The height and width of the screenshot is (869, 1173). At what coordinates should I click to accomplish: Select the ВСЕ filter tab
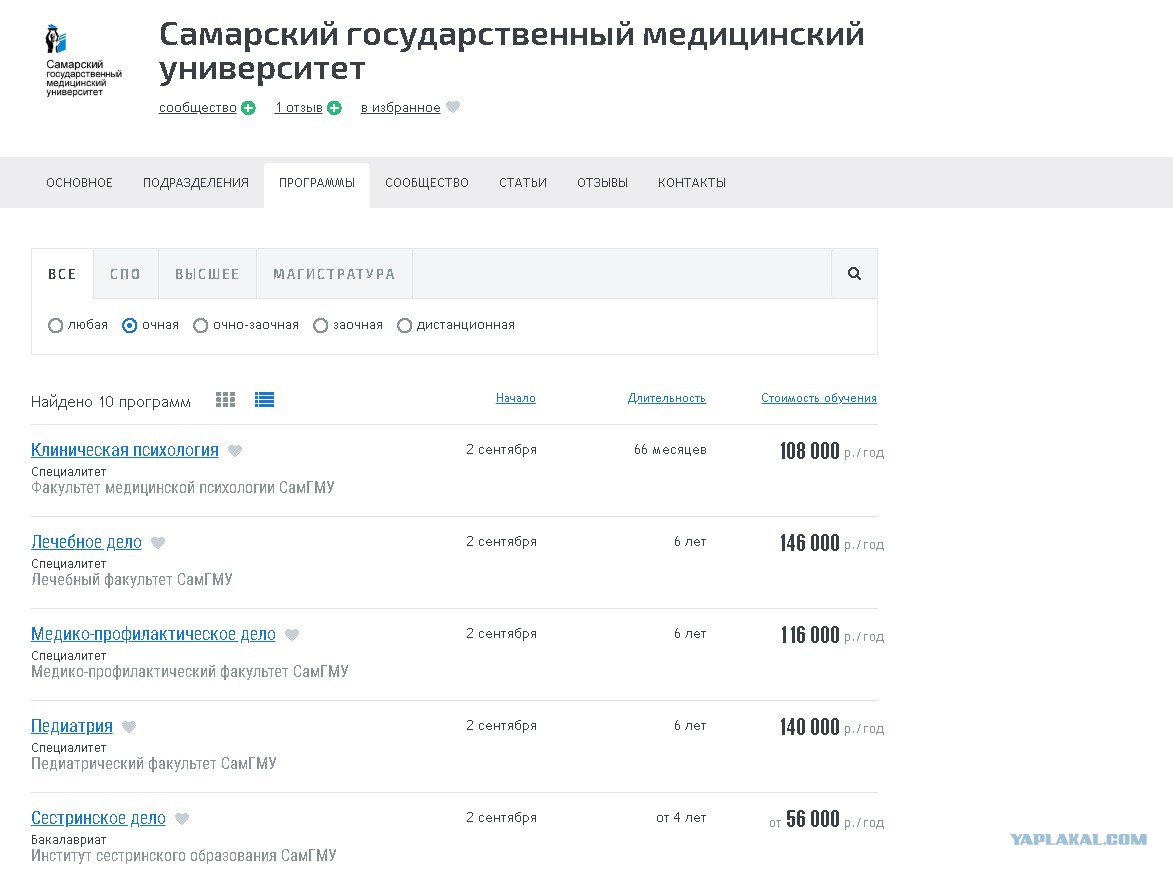(62, 274)
